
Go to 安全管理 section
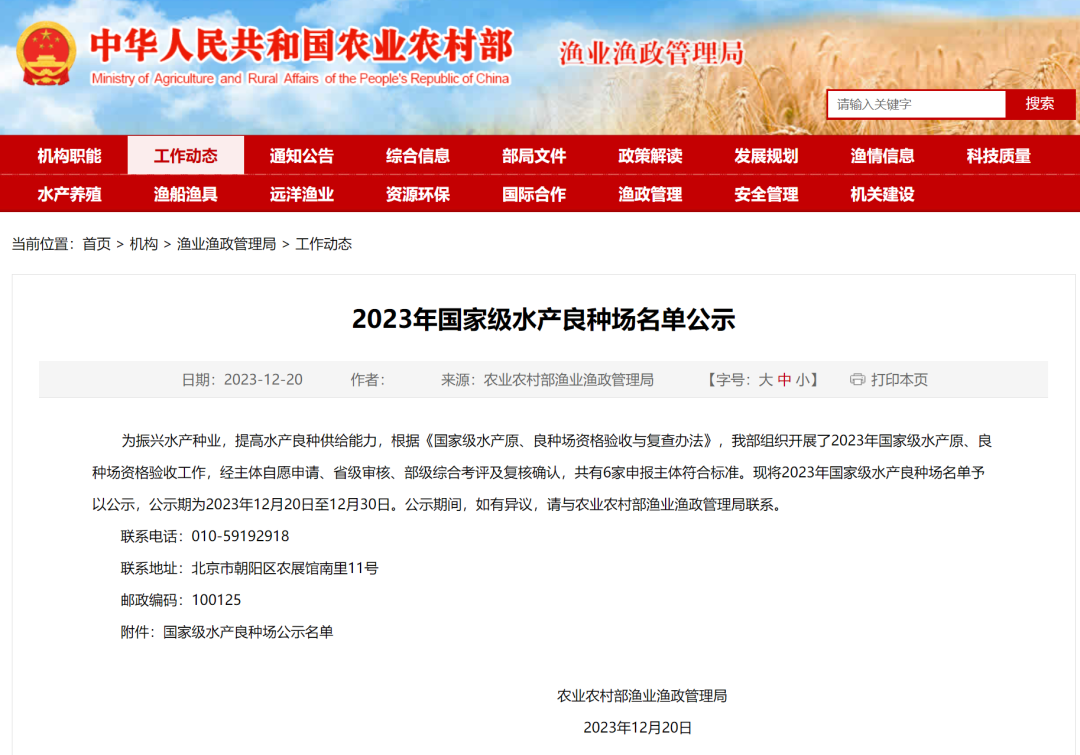pyautogui.click(x=766, y=194)
